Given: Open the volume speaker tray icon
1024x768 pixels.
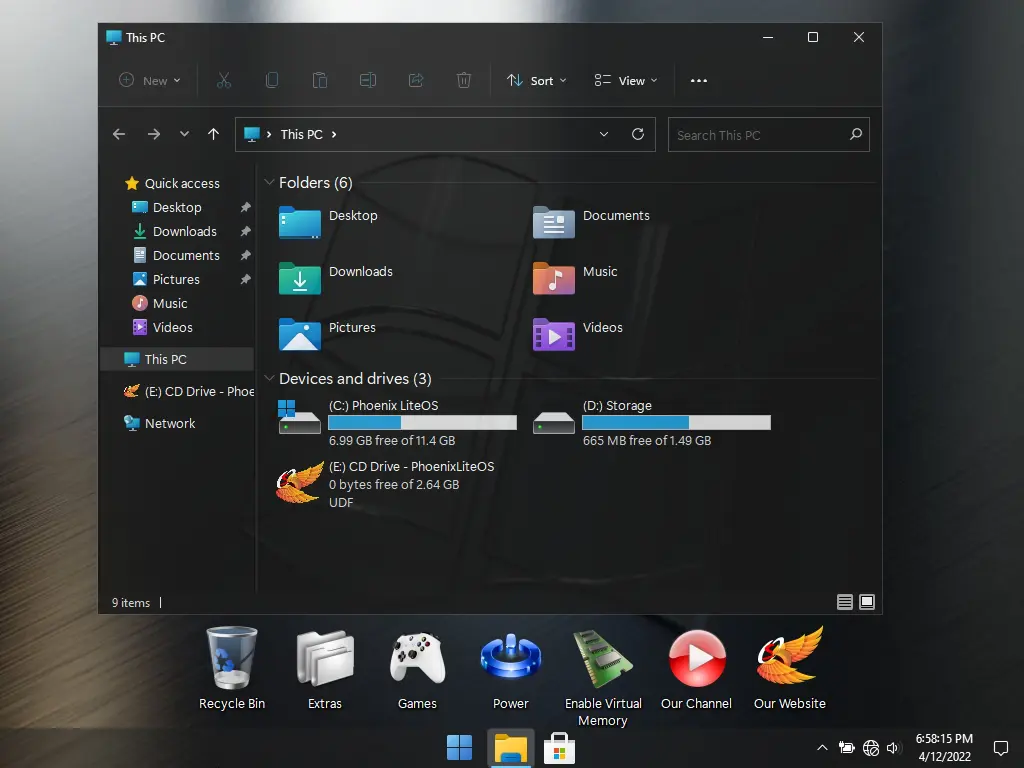Looking at the screenshot, I should click(893, 748).
